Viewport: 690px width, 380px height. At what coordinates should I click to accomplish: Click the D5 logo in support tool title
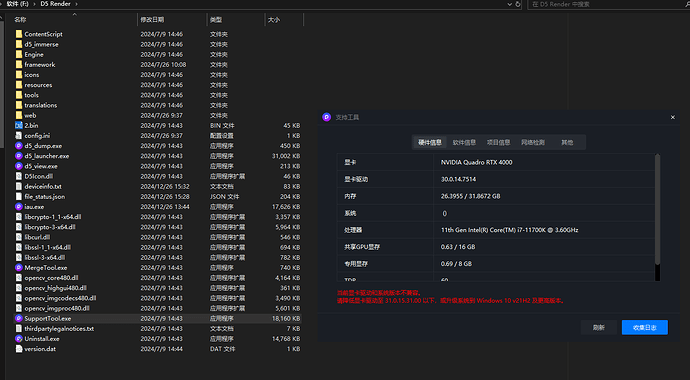click(x=327, y=117)
